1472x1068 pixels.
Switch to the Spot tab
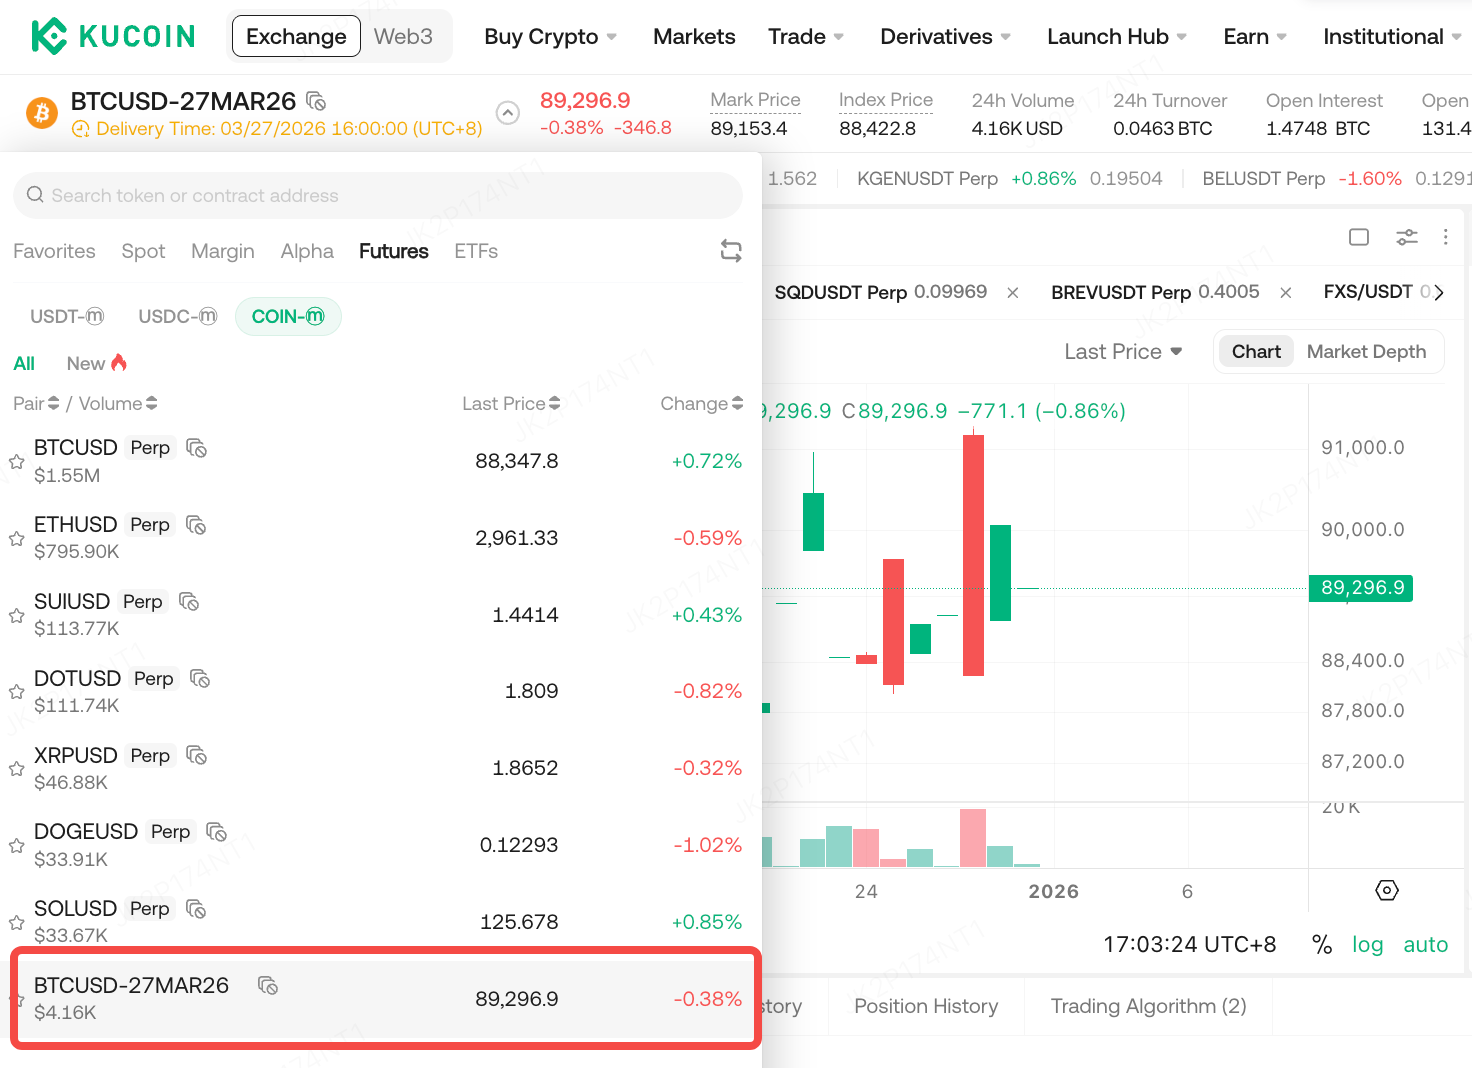coord(143,251)
